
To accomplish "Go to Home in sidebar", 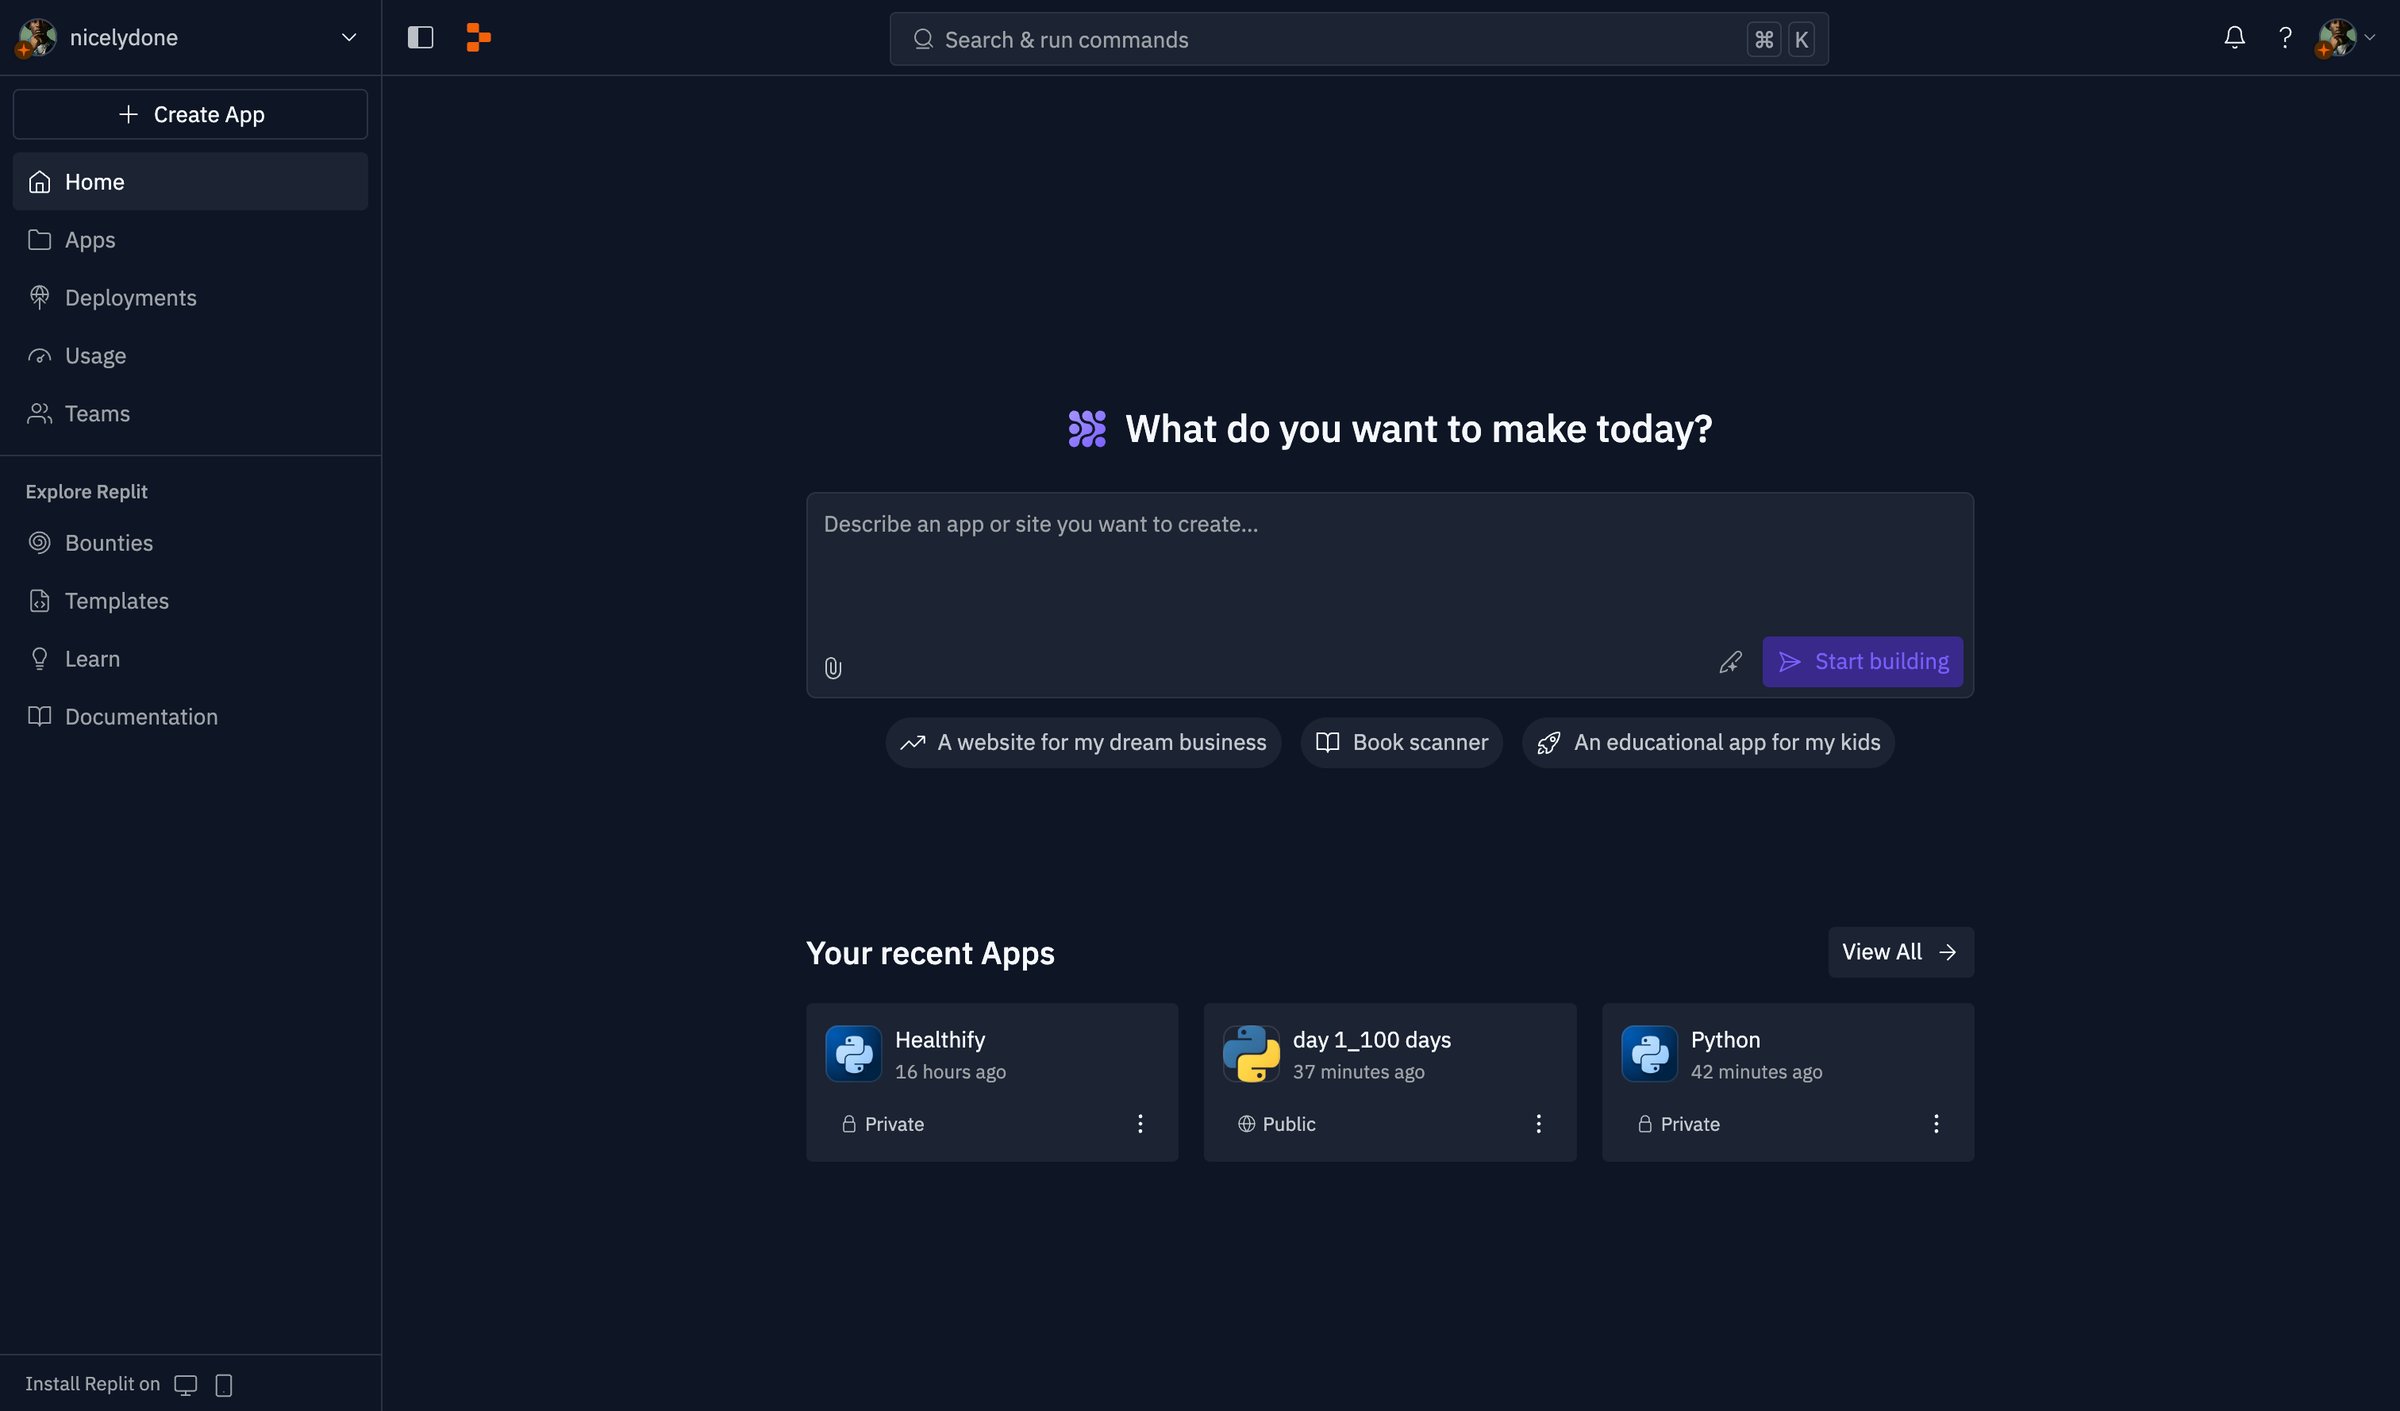I will (190, 181).
